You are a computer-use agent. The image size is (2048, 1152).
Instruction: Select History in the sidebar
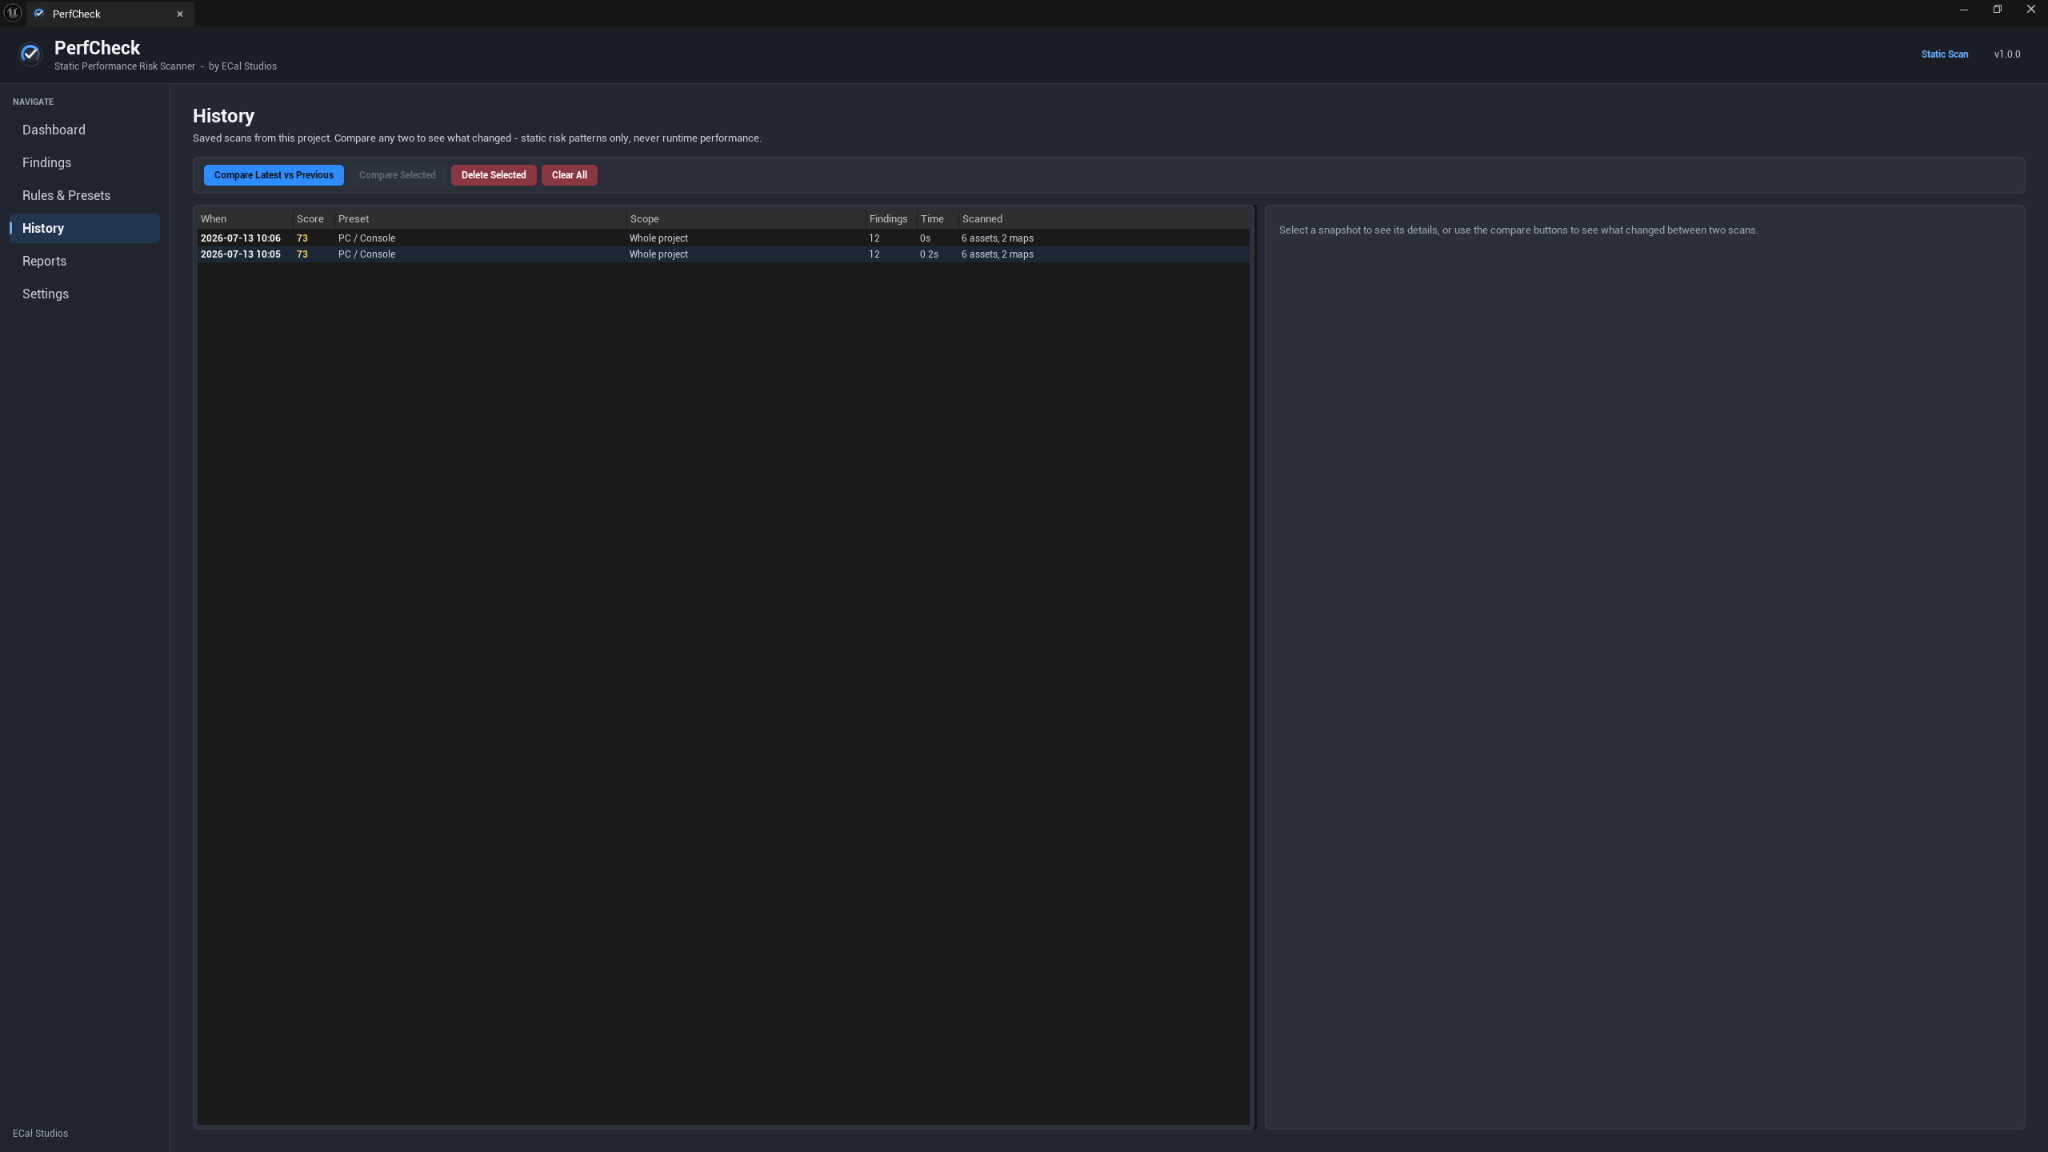point(84,228)
